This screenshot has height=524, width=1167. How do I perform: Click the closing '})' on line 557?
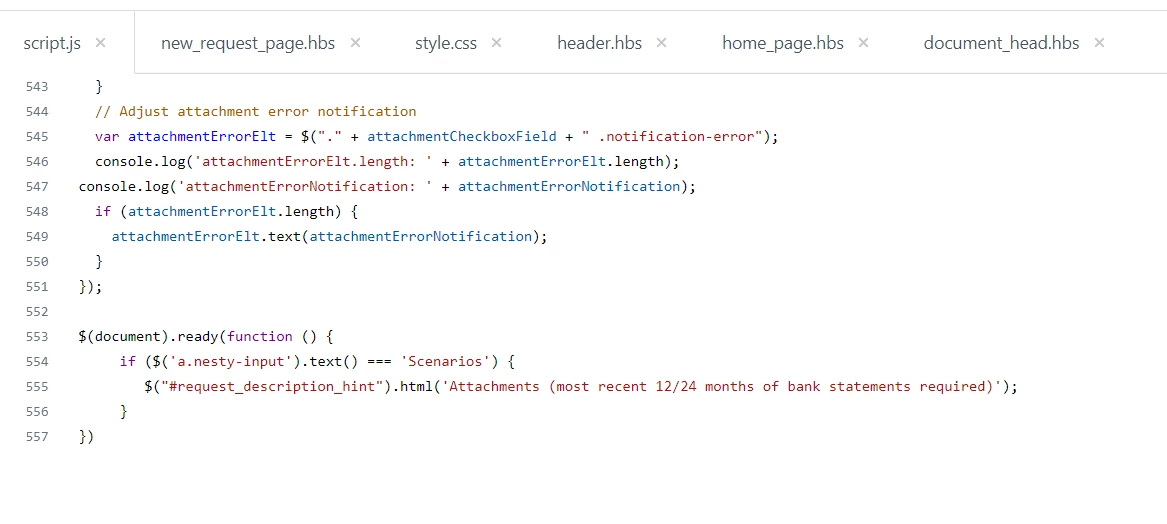tap(87, 437)
